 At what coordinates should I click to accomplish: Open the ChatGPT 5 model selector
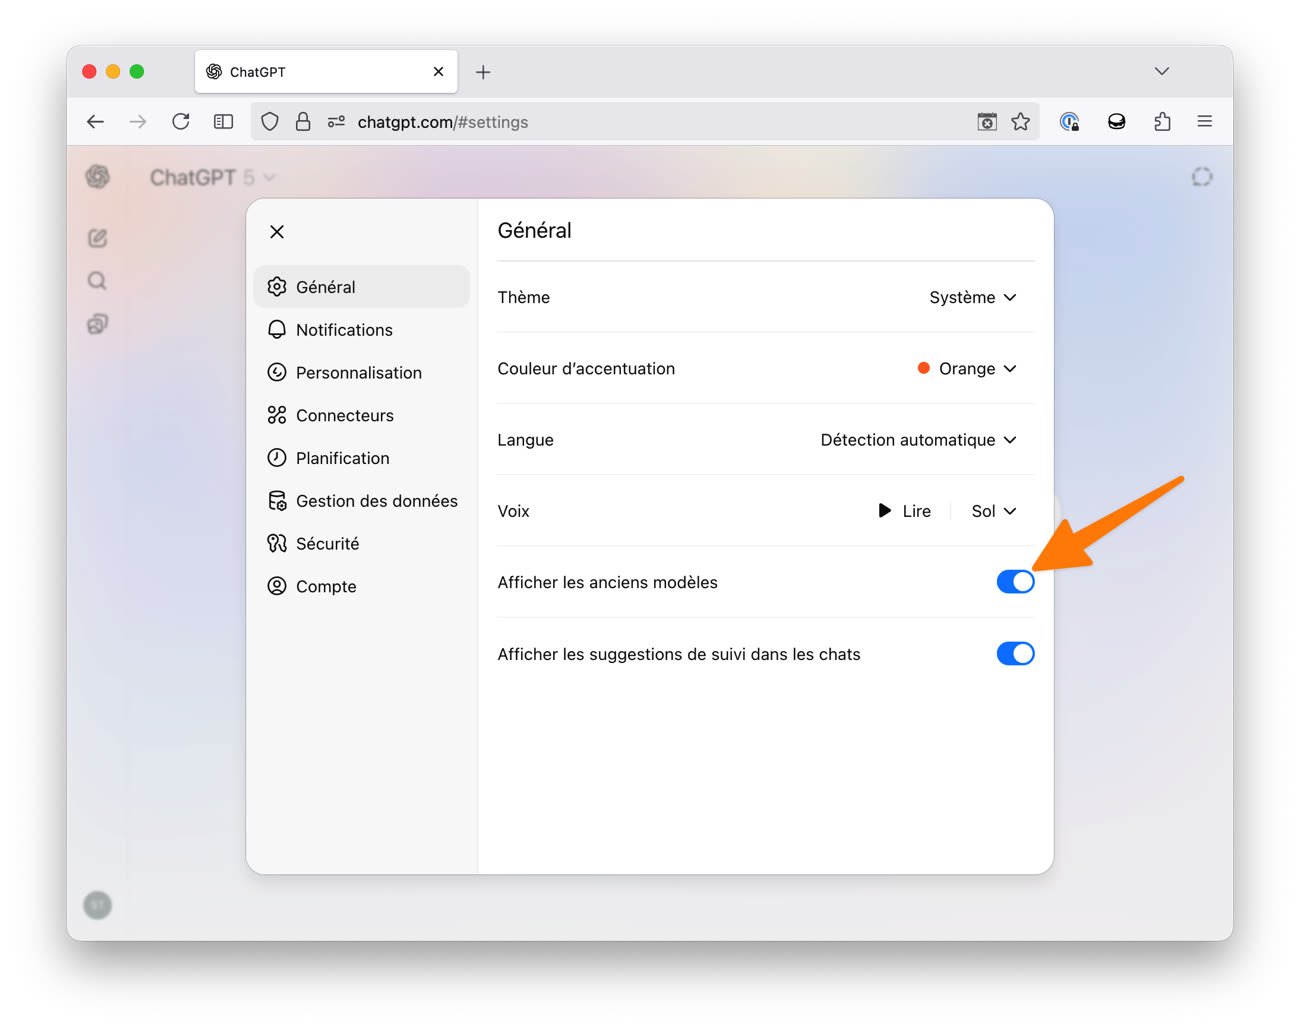click(x=212, y=177)
